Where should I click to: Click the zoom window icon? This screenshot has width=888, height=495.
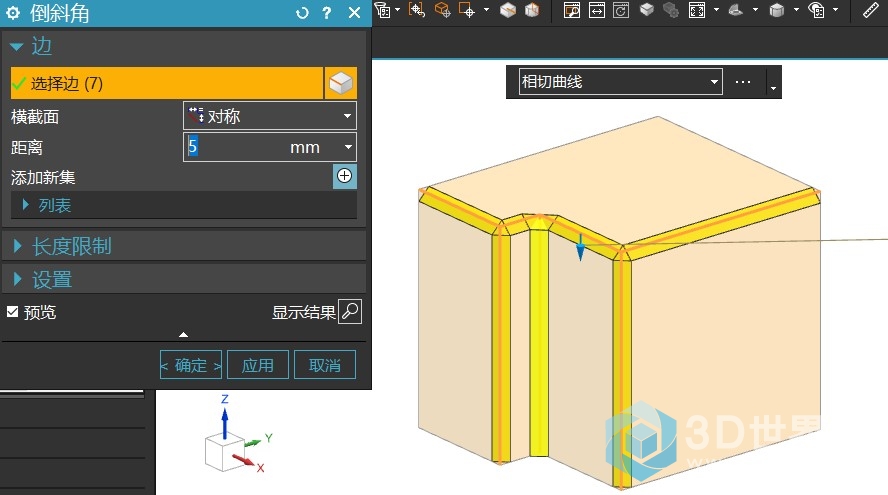572,10
